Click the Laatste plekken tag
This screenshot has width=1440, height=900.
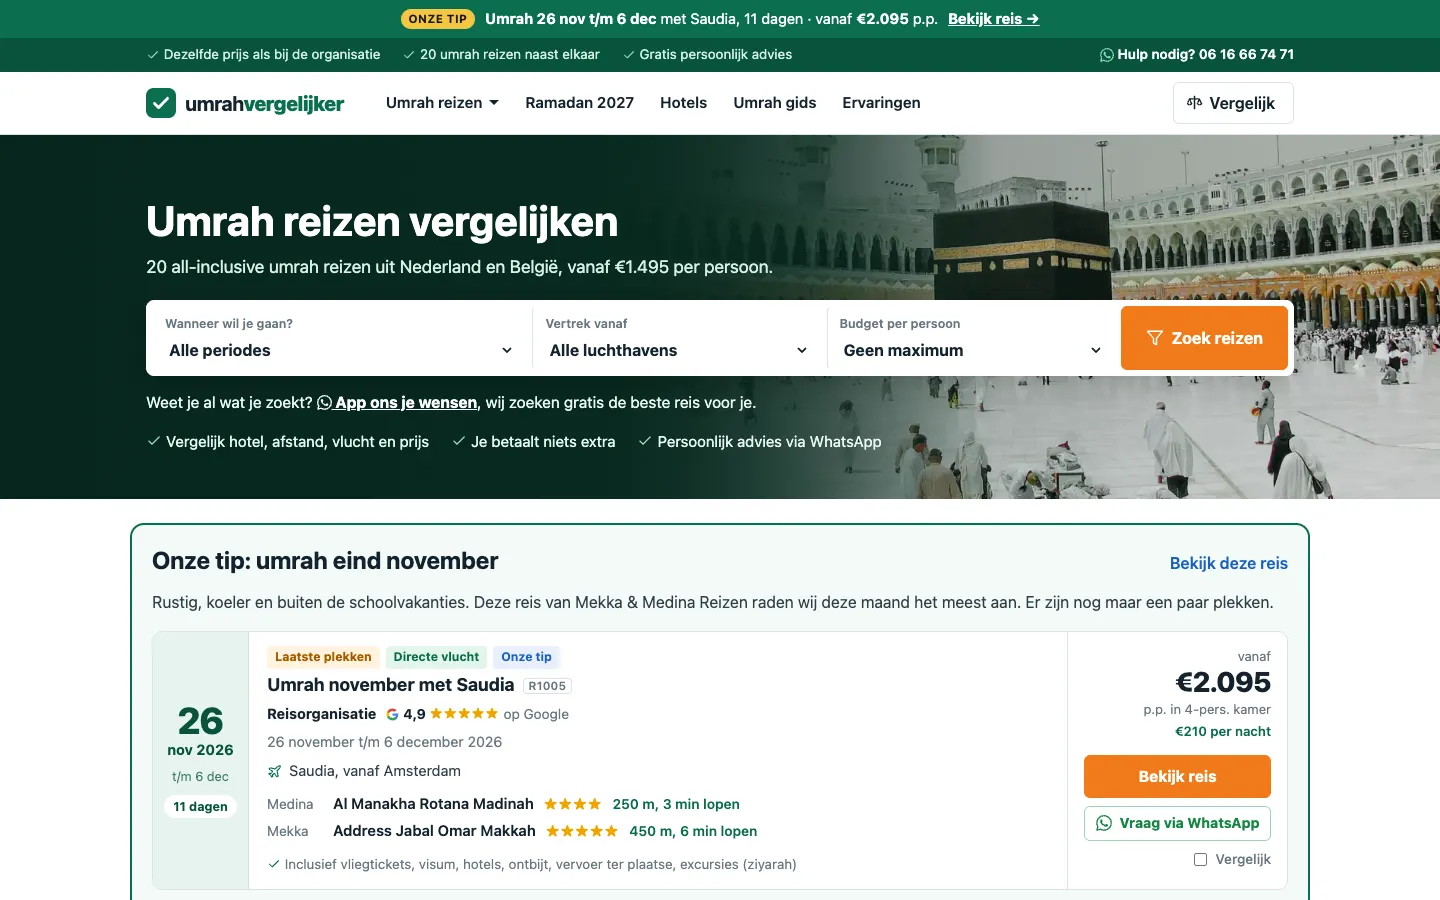coord(323,657)
